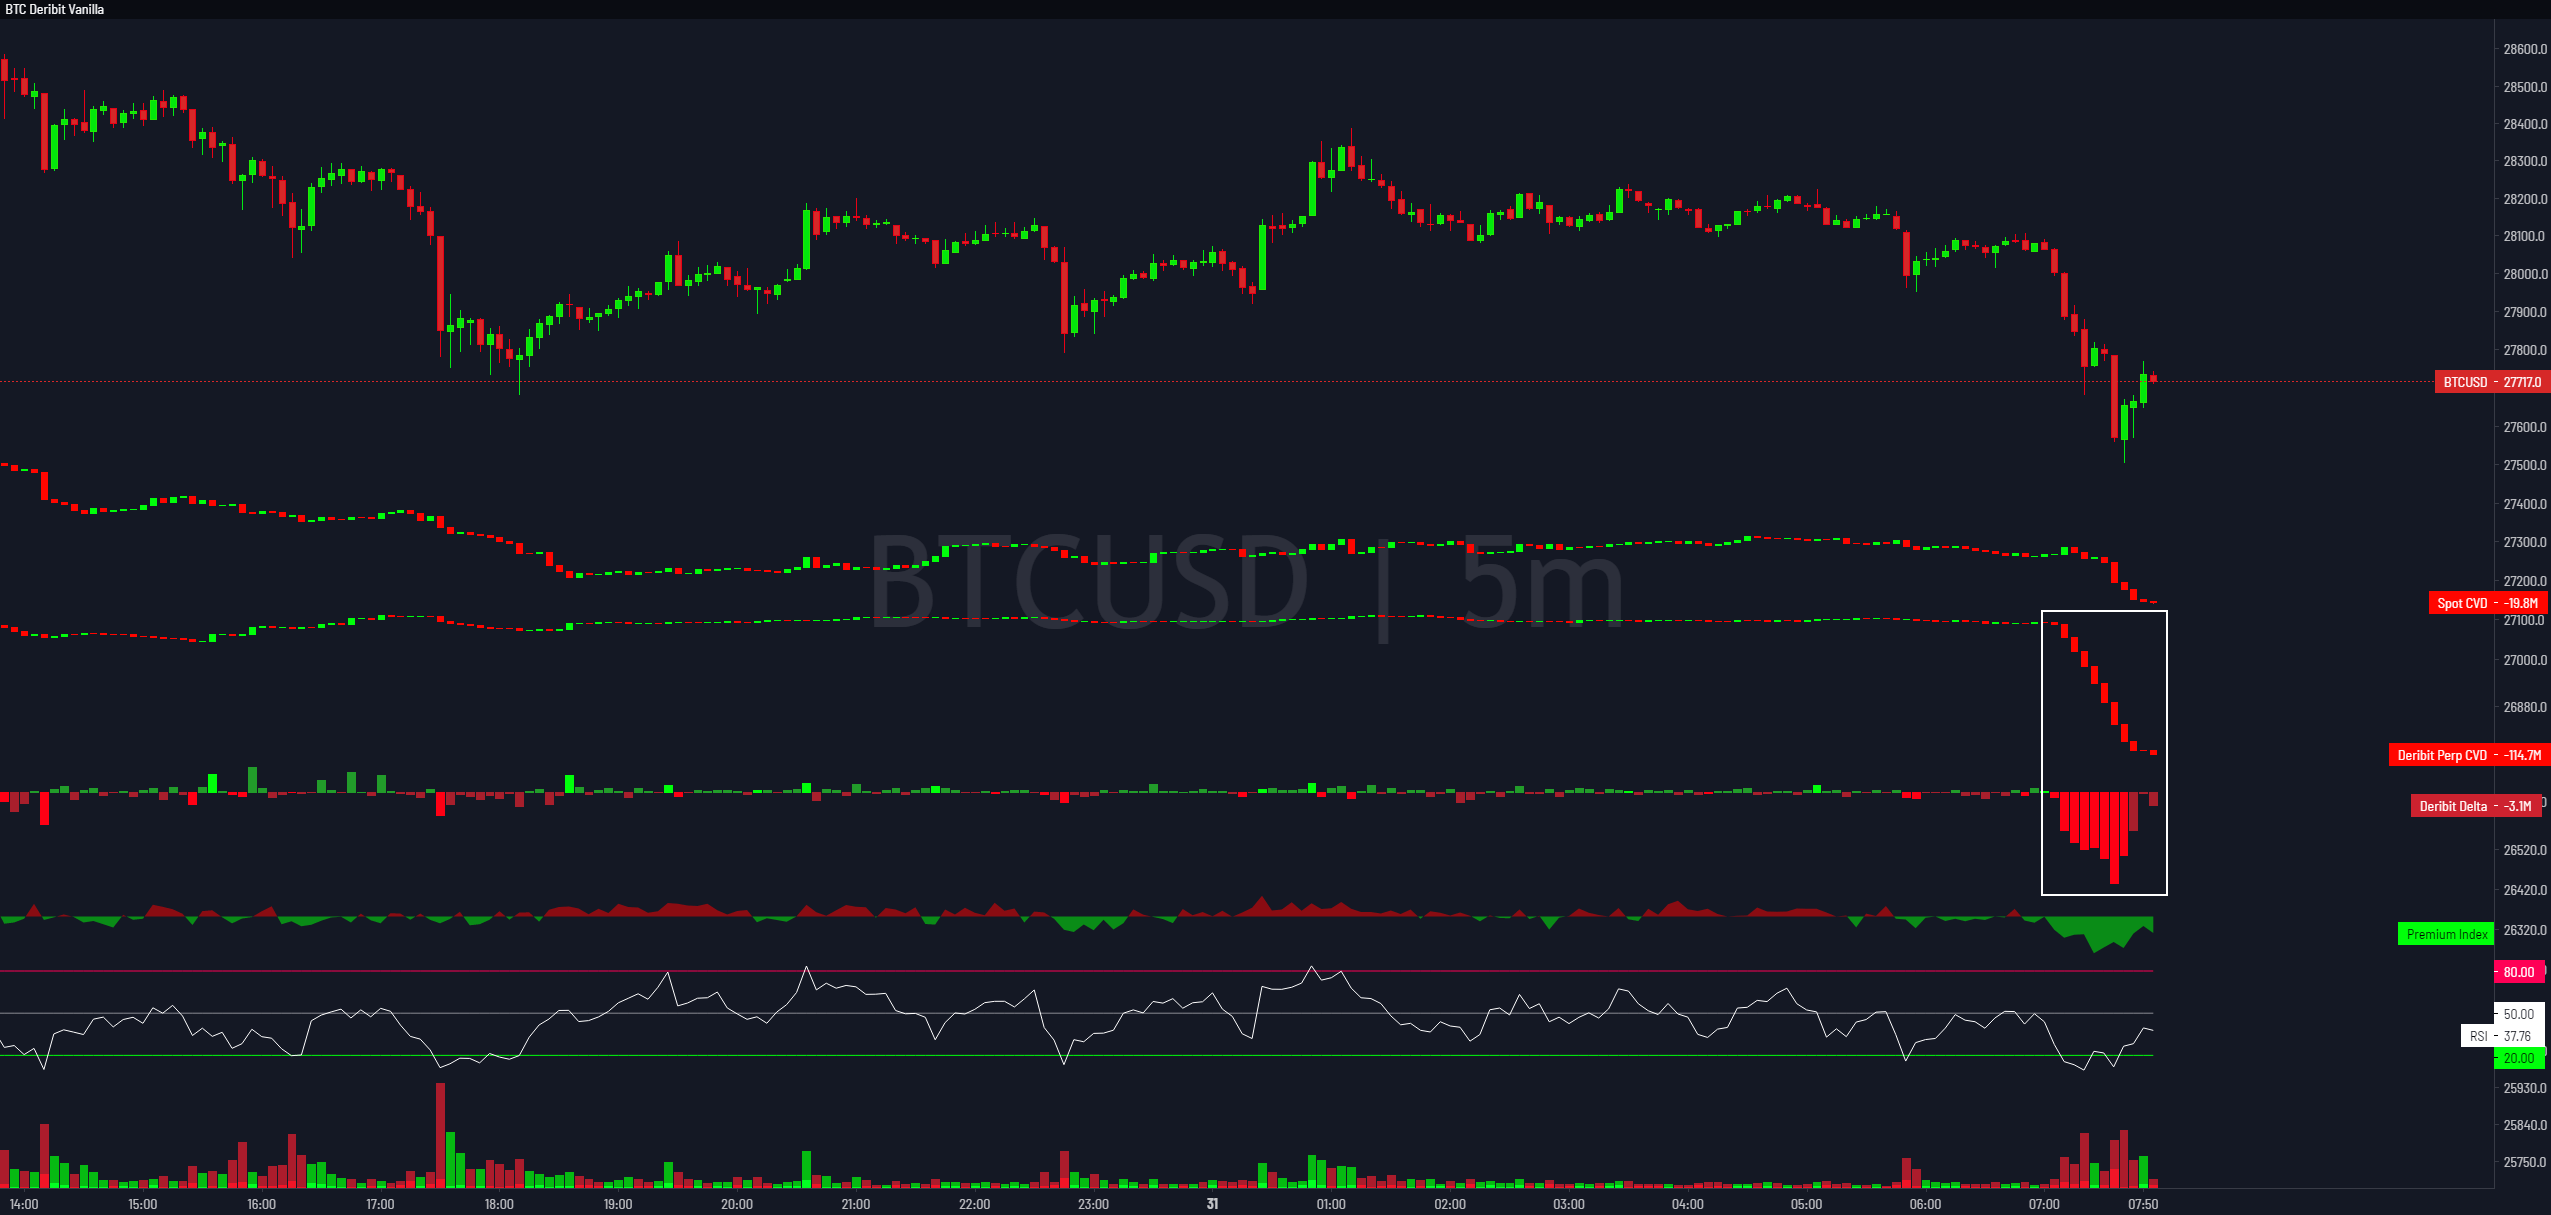Click the 04:00 time axis label
2551x1215 pixels.
pos(1688,1204)
